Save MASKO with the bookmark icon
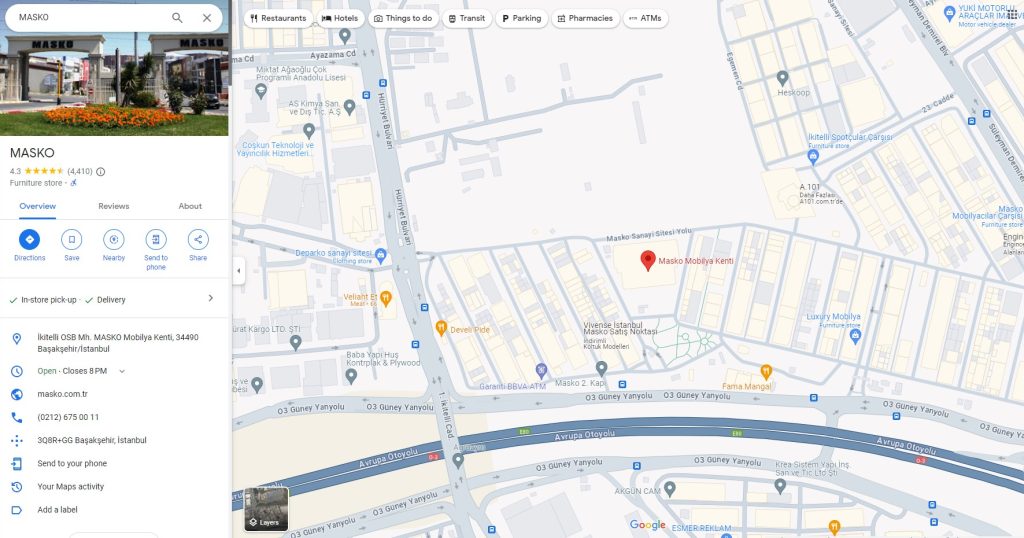The height and width of the screenshot is (538, 1024). (72, 240)
